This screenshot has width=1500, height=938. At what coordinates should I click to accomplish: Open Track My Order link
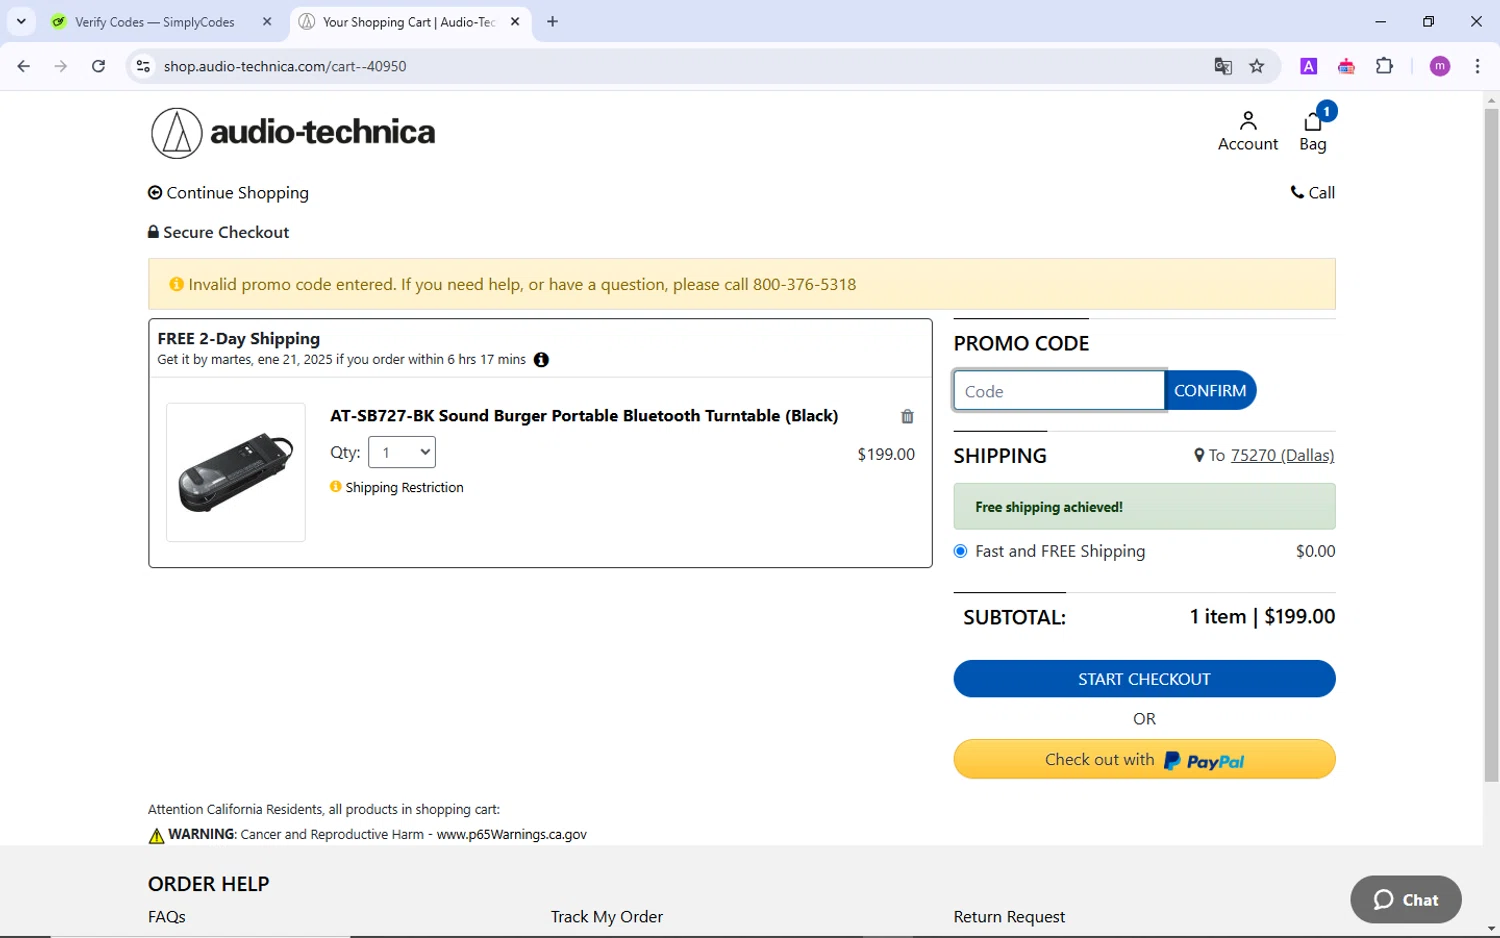tap(607, 917)
